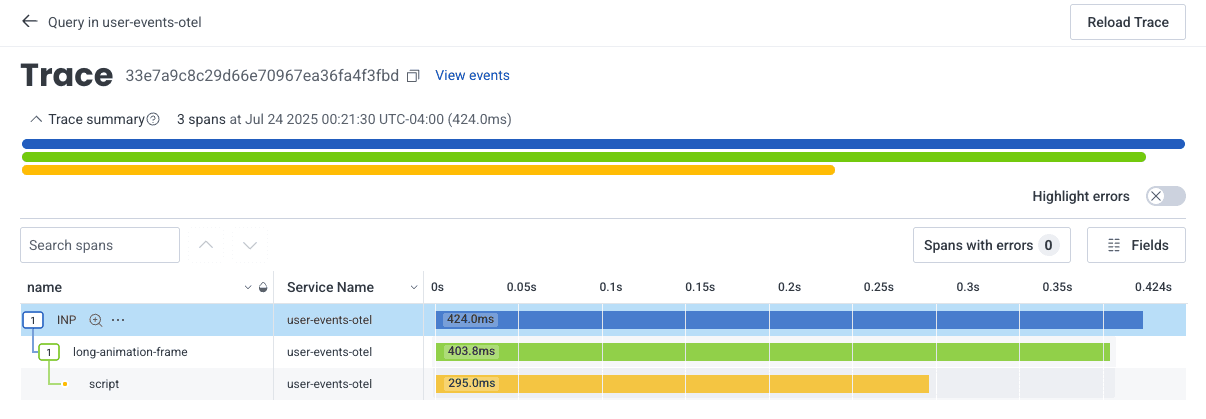Go to next search result arrow

(250, 245)
